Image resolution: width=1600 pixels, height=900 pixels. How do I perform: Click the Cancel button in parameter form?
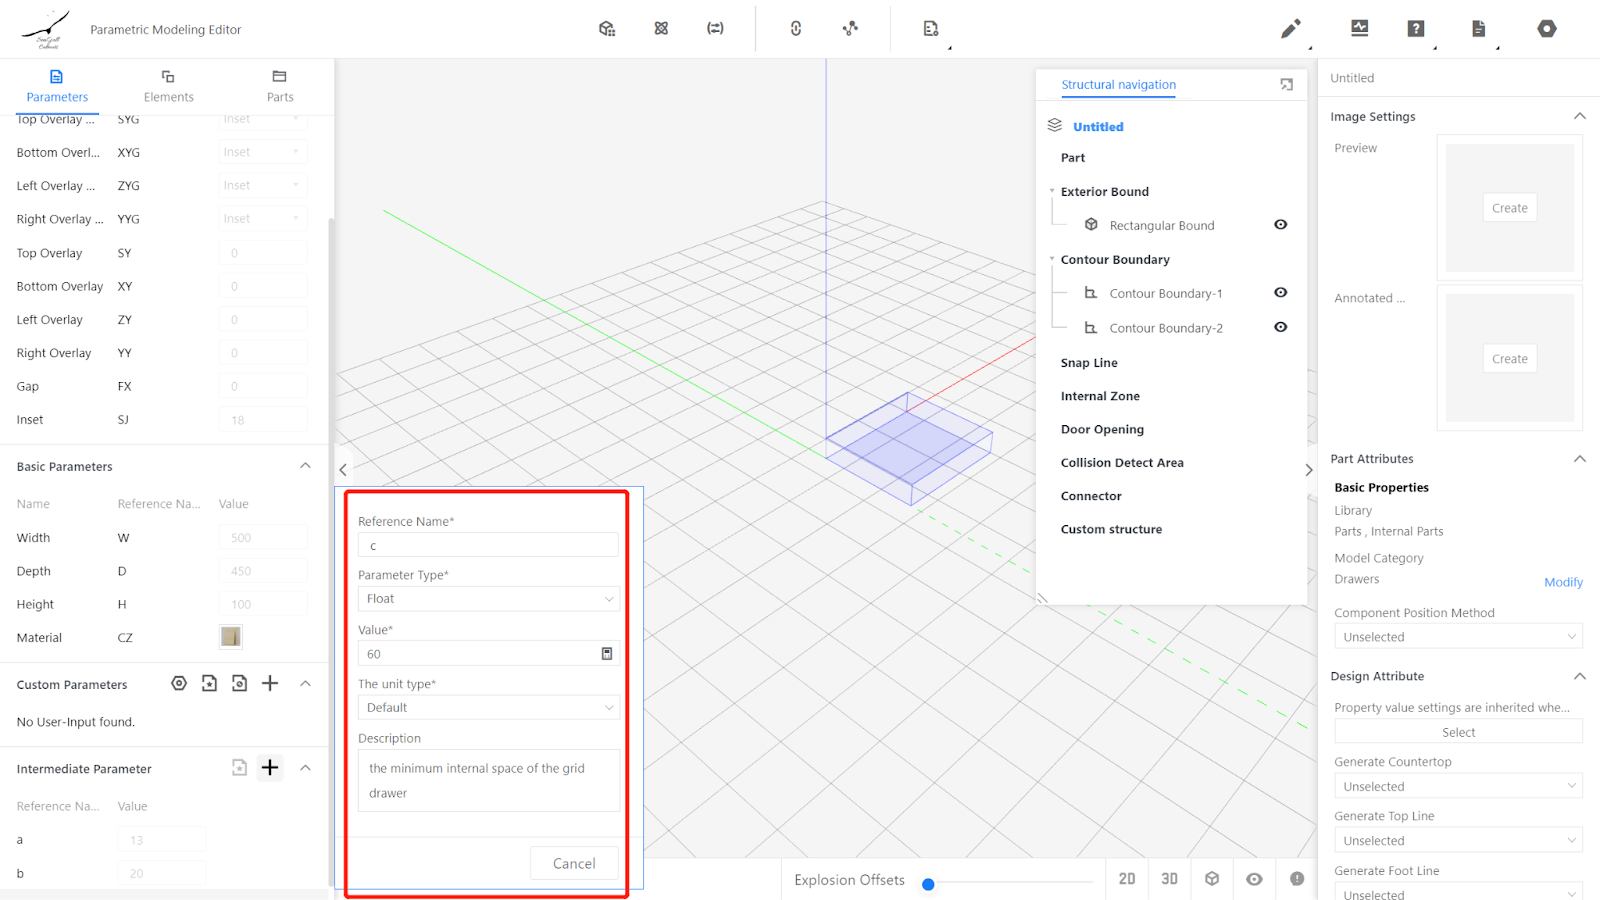(574, 863)
